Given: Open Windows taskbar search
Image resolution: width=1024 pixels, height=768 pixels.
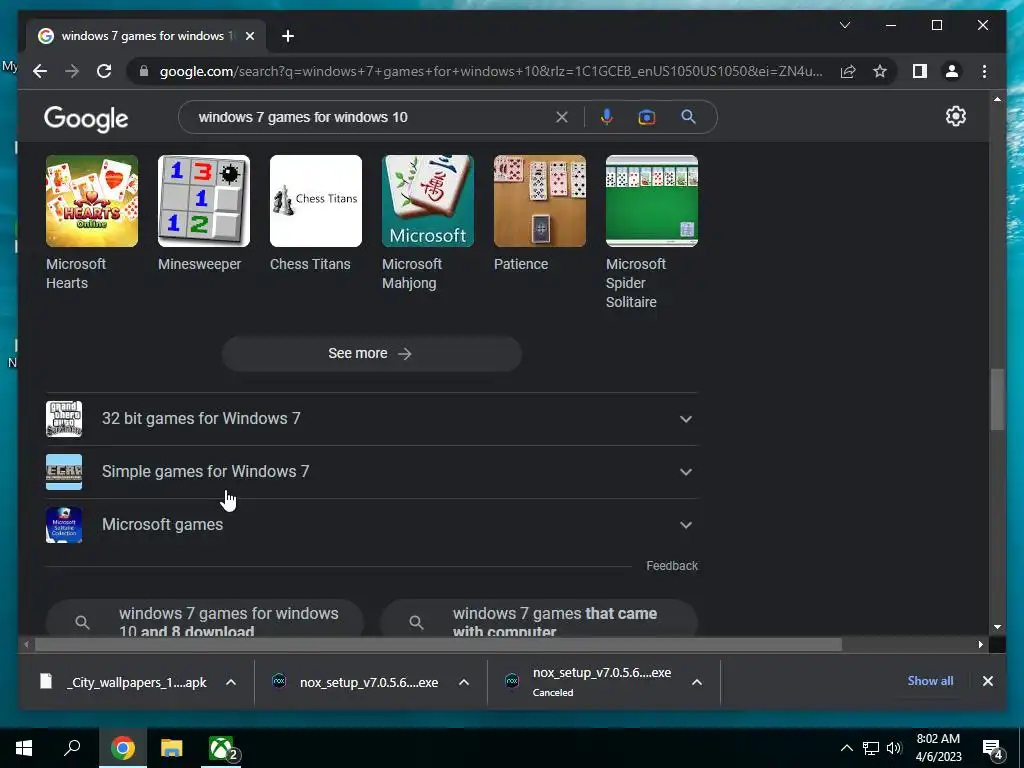Looking at the screenshot, I should tap(72, 748).
